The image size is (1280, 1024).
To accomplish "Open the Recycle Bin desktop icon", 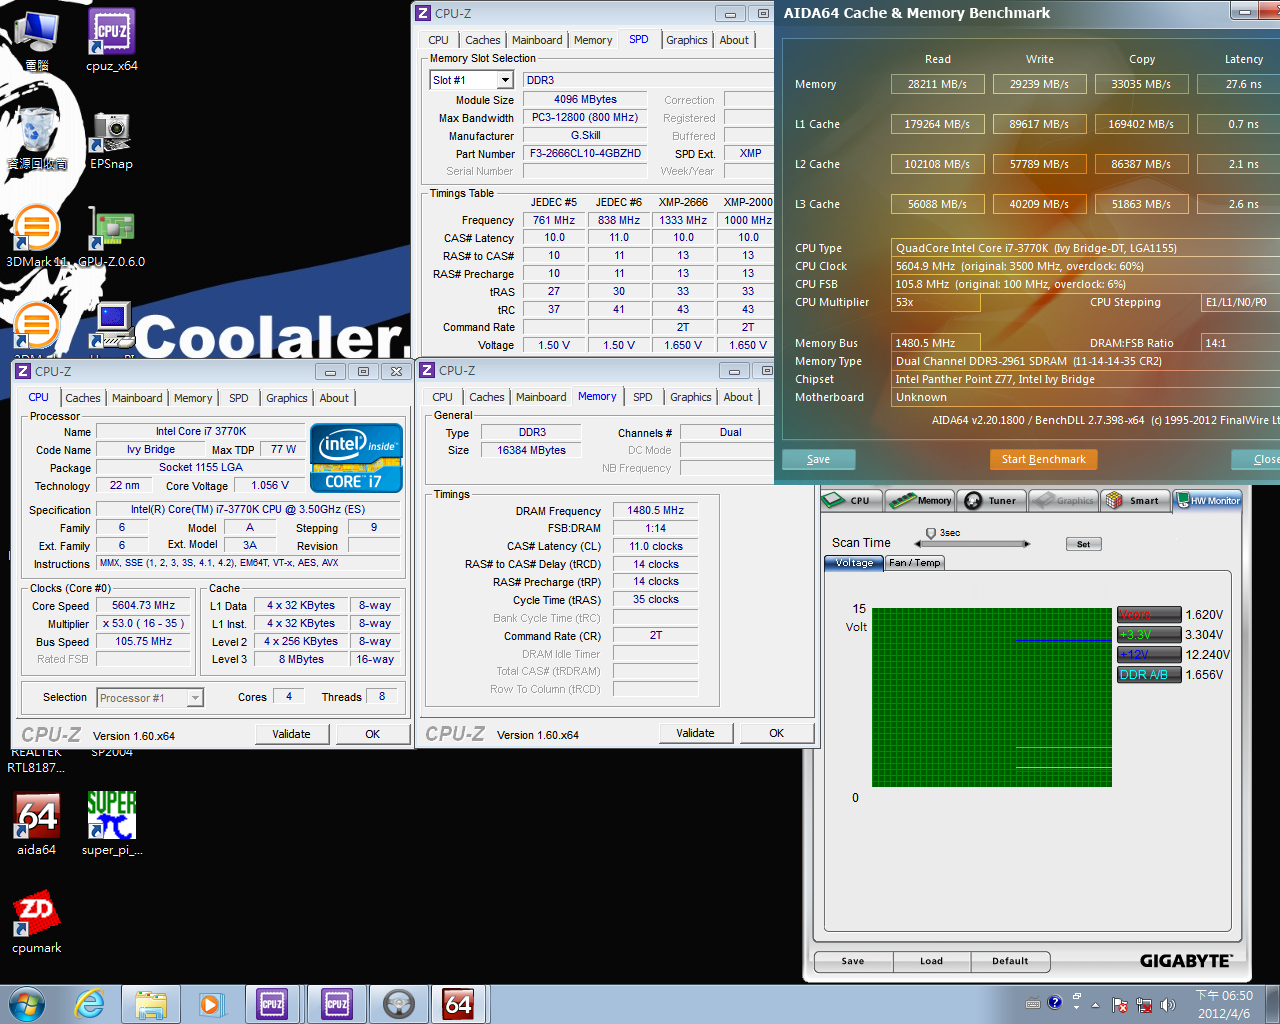I will [37, 140].
